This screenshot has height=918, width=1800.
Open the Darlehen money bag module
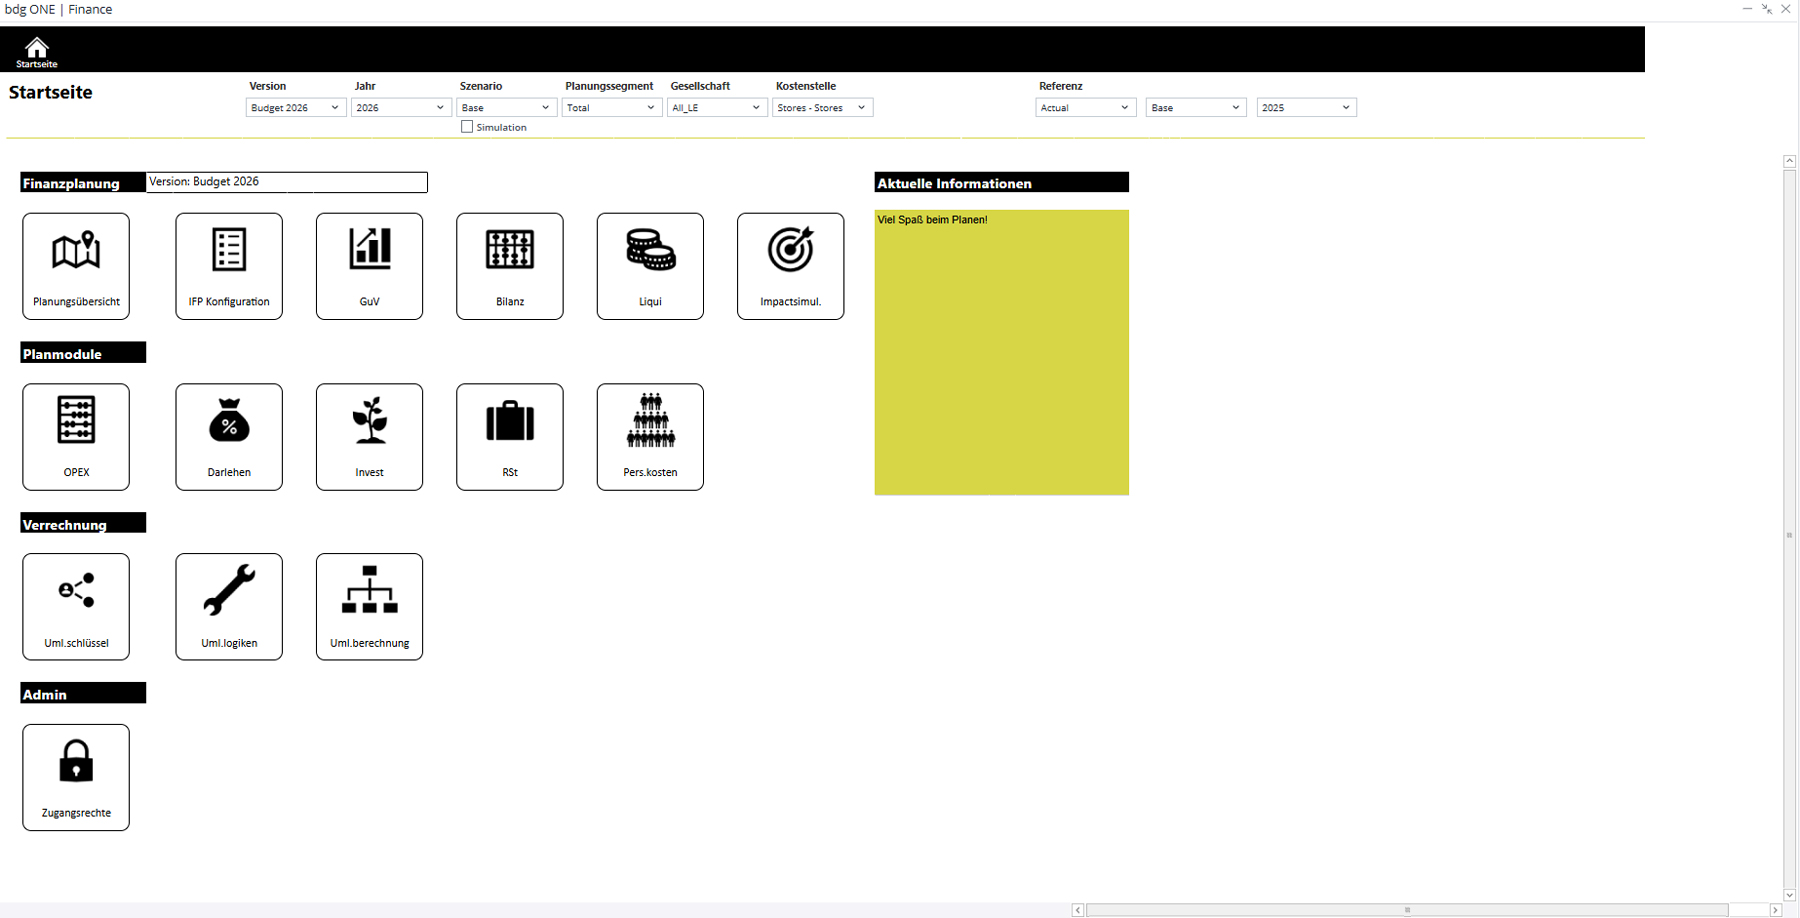tap(229, 437)
